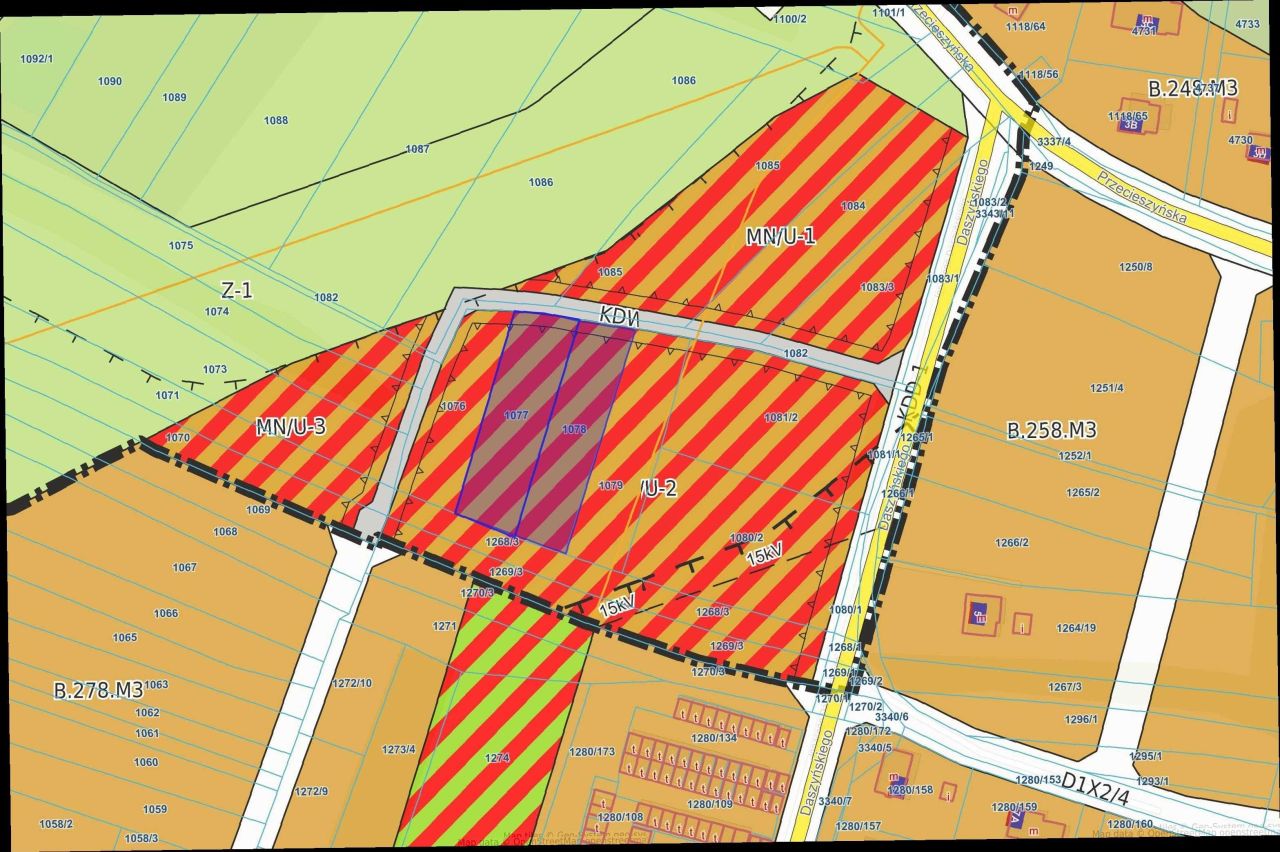Select parcel 1066
Viewport: 1280px width, 852px height.
[165, 613]
